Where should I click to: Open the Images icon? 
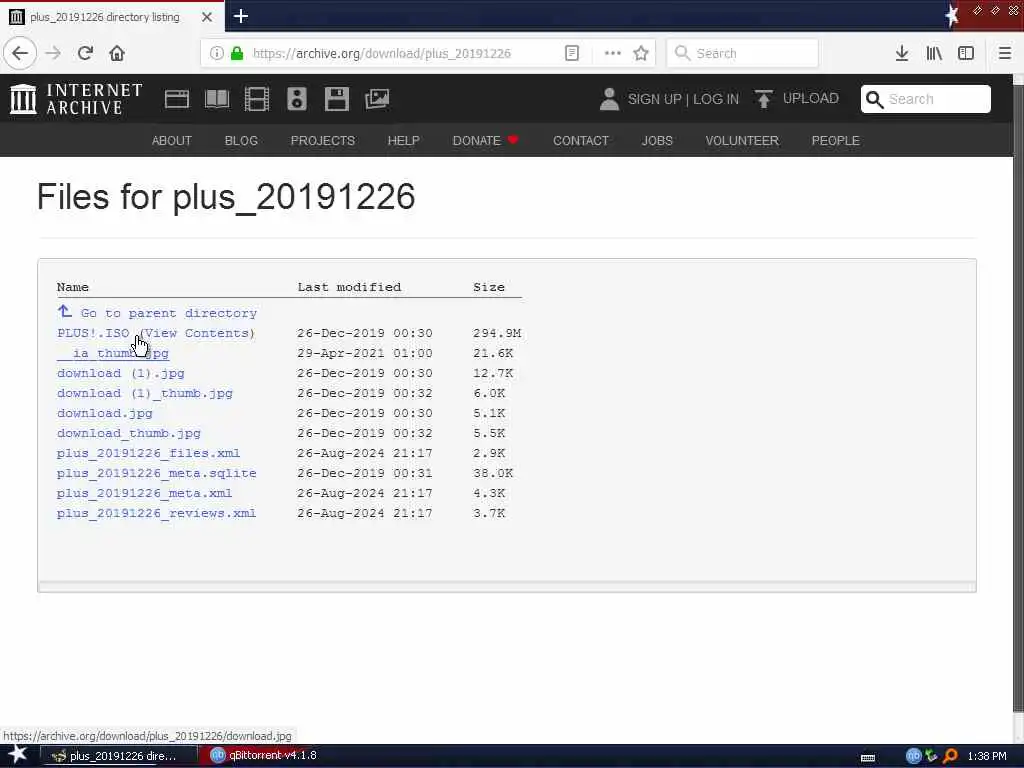tap(377, 99)
